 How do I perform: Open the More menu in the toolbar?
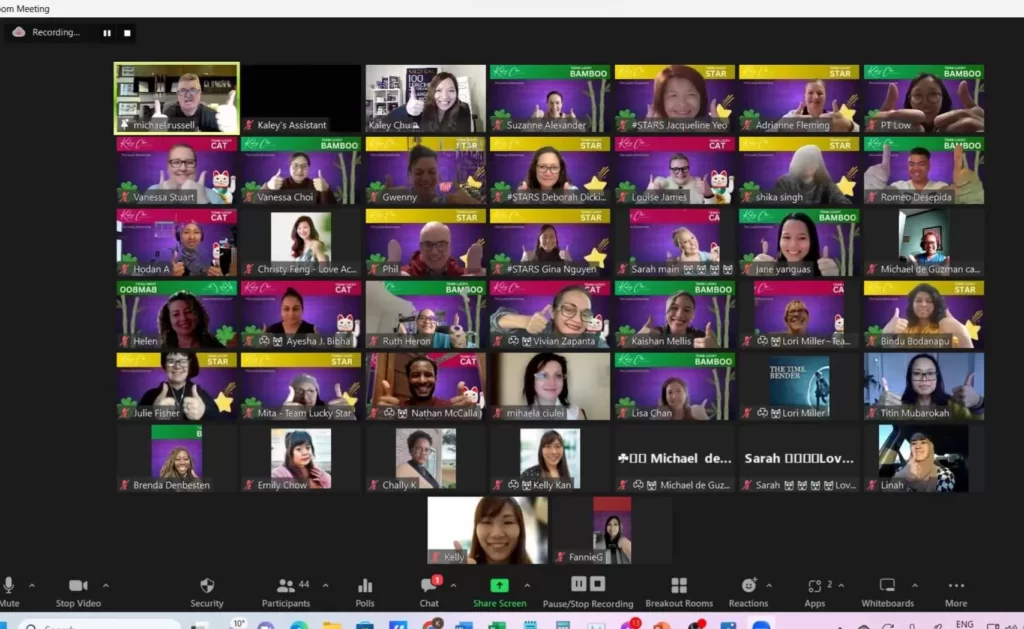[956, 591]
